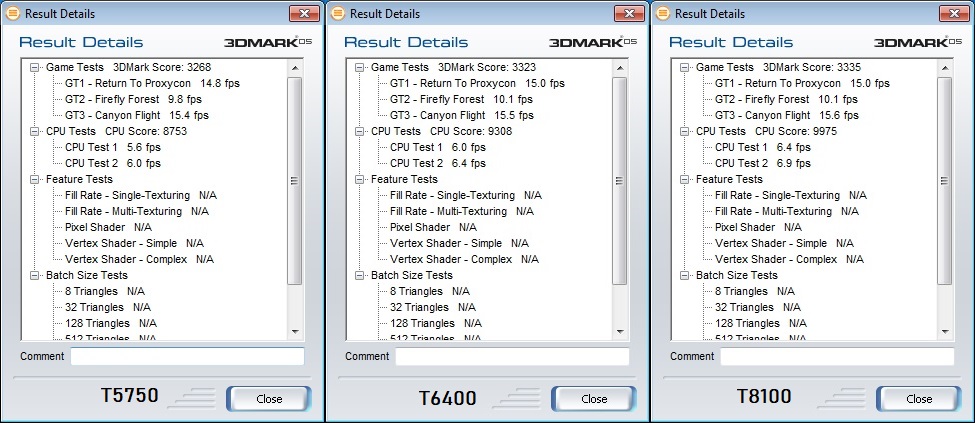Screen dimensions: 975x423
Task: Click Close button in the T6400 window
Action: (594, 399)
